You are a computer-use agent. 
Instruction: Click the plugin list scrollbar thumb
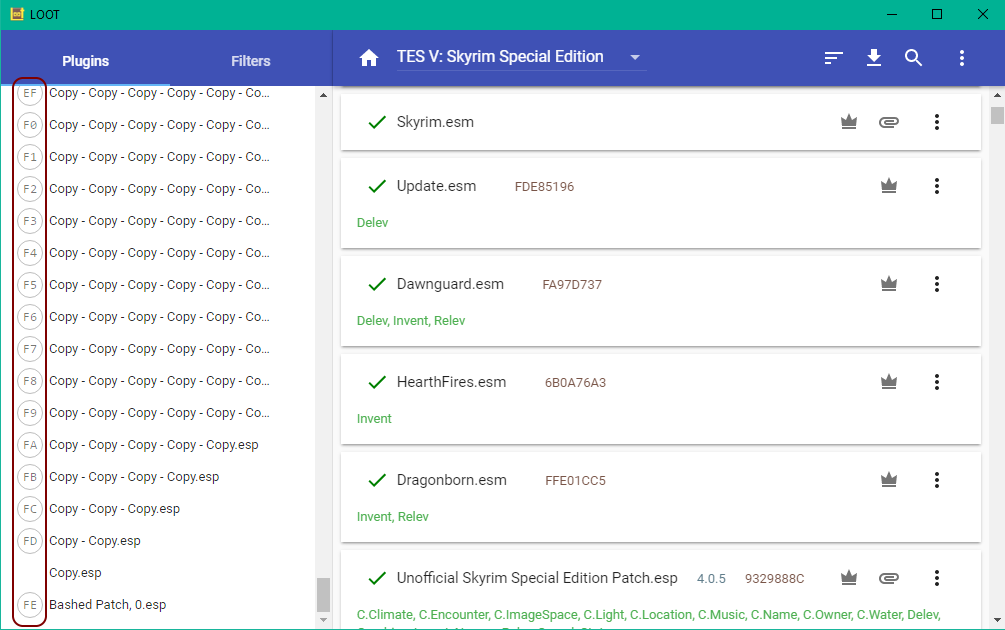[323, 595]
